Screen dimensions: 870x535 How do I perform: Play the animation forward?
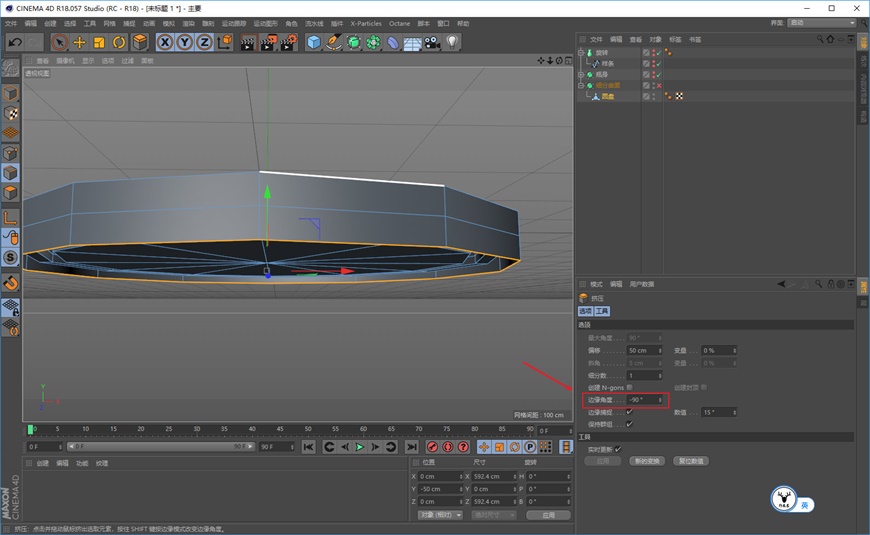360,447
